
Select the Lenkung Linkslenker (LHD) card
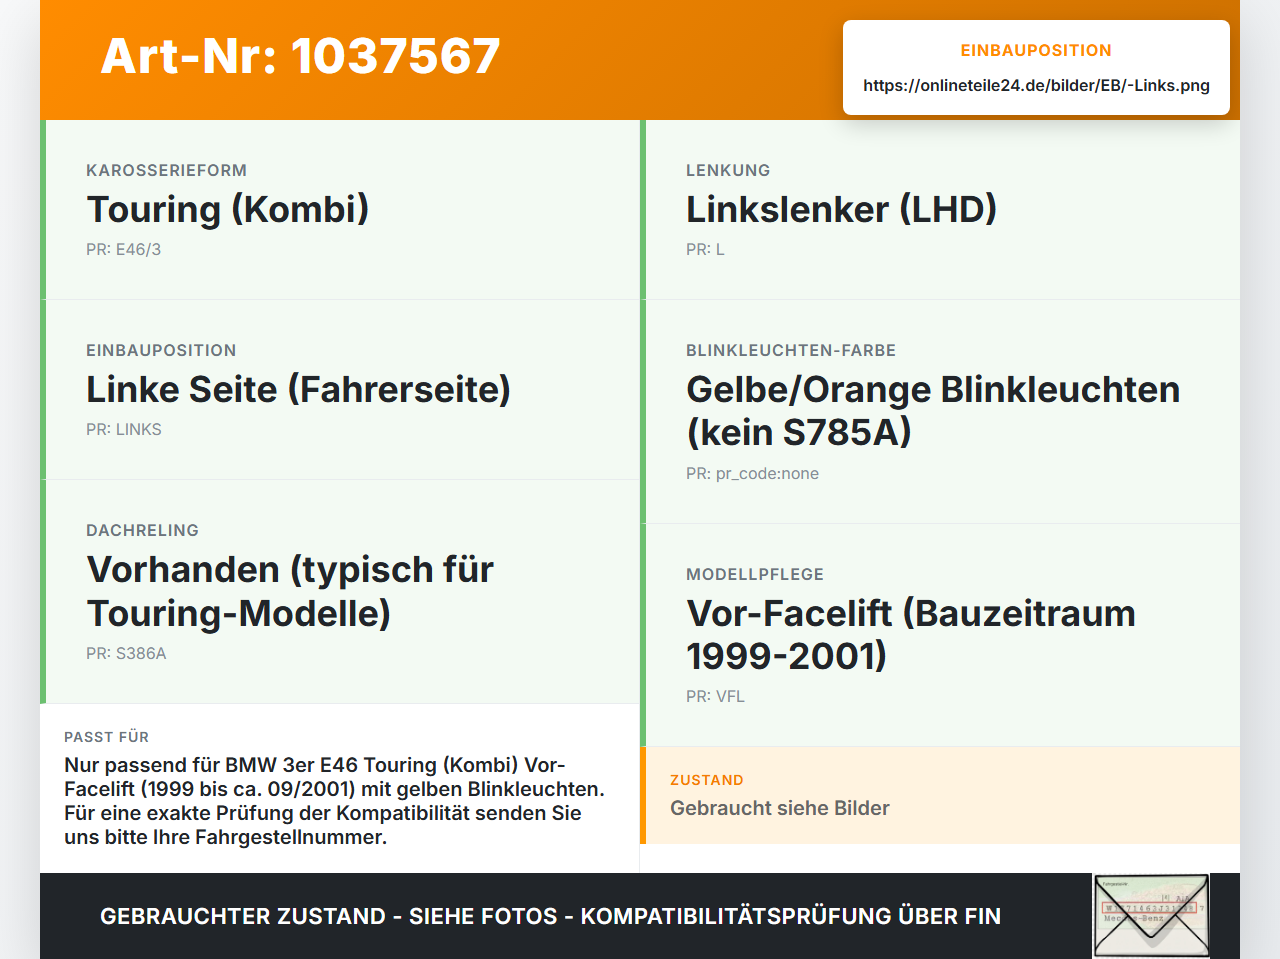click(940, 210)
